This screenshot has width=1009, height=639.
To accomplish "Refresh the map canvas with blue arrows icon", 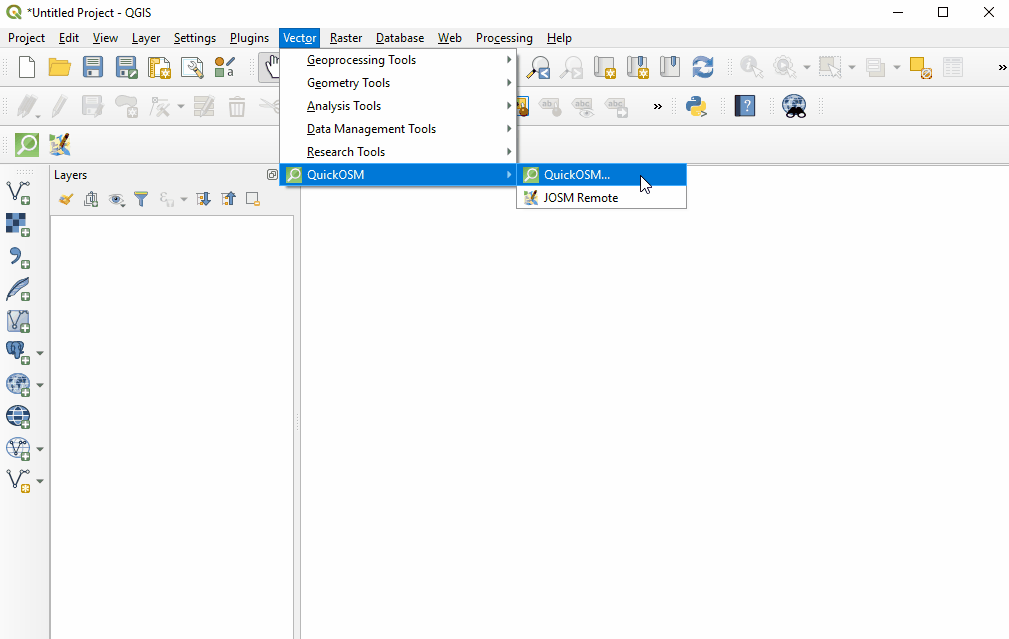I will [703, 67].
